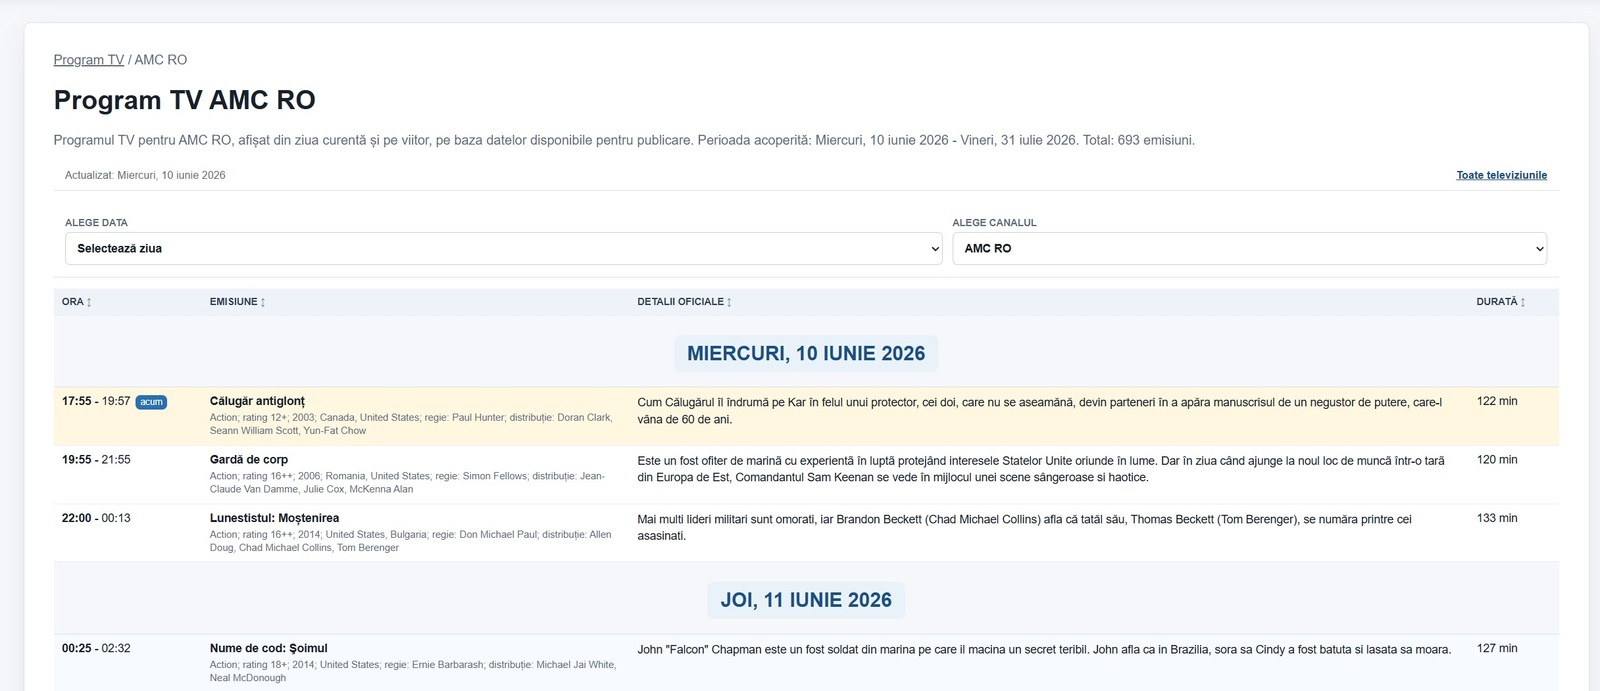The height and width of the screenshot is (691, 1600).
Task: Open the AMC RO channel dropdown
Action: point(1249,249)
